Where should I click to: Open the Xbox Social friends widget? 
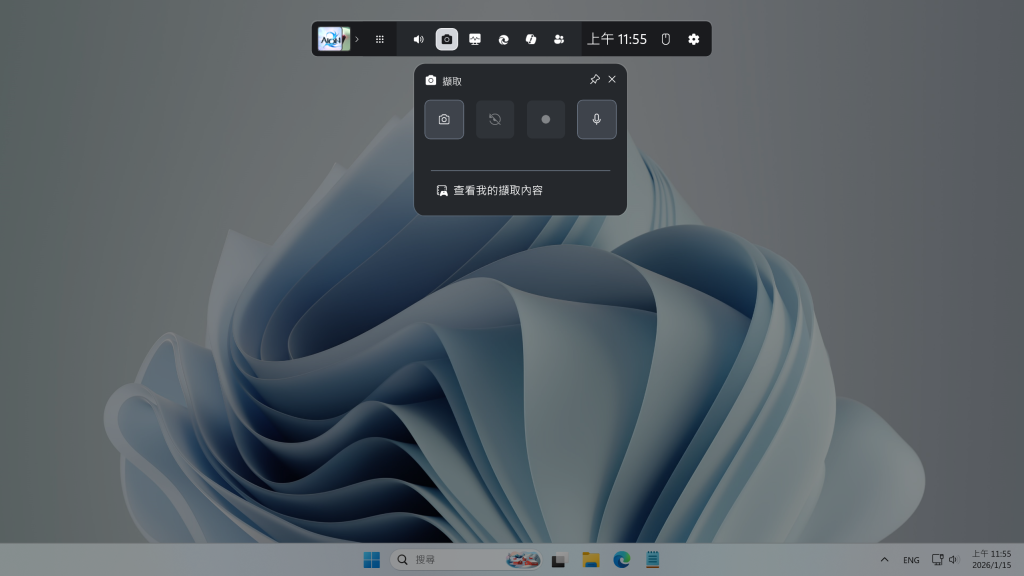click(559, 39)
